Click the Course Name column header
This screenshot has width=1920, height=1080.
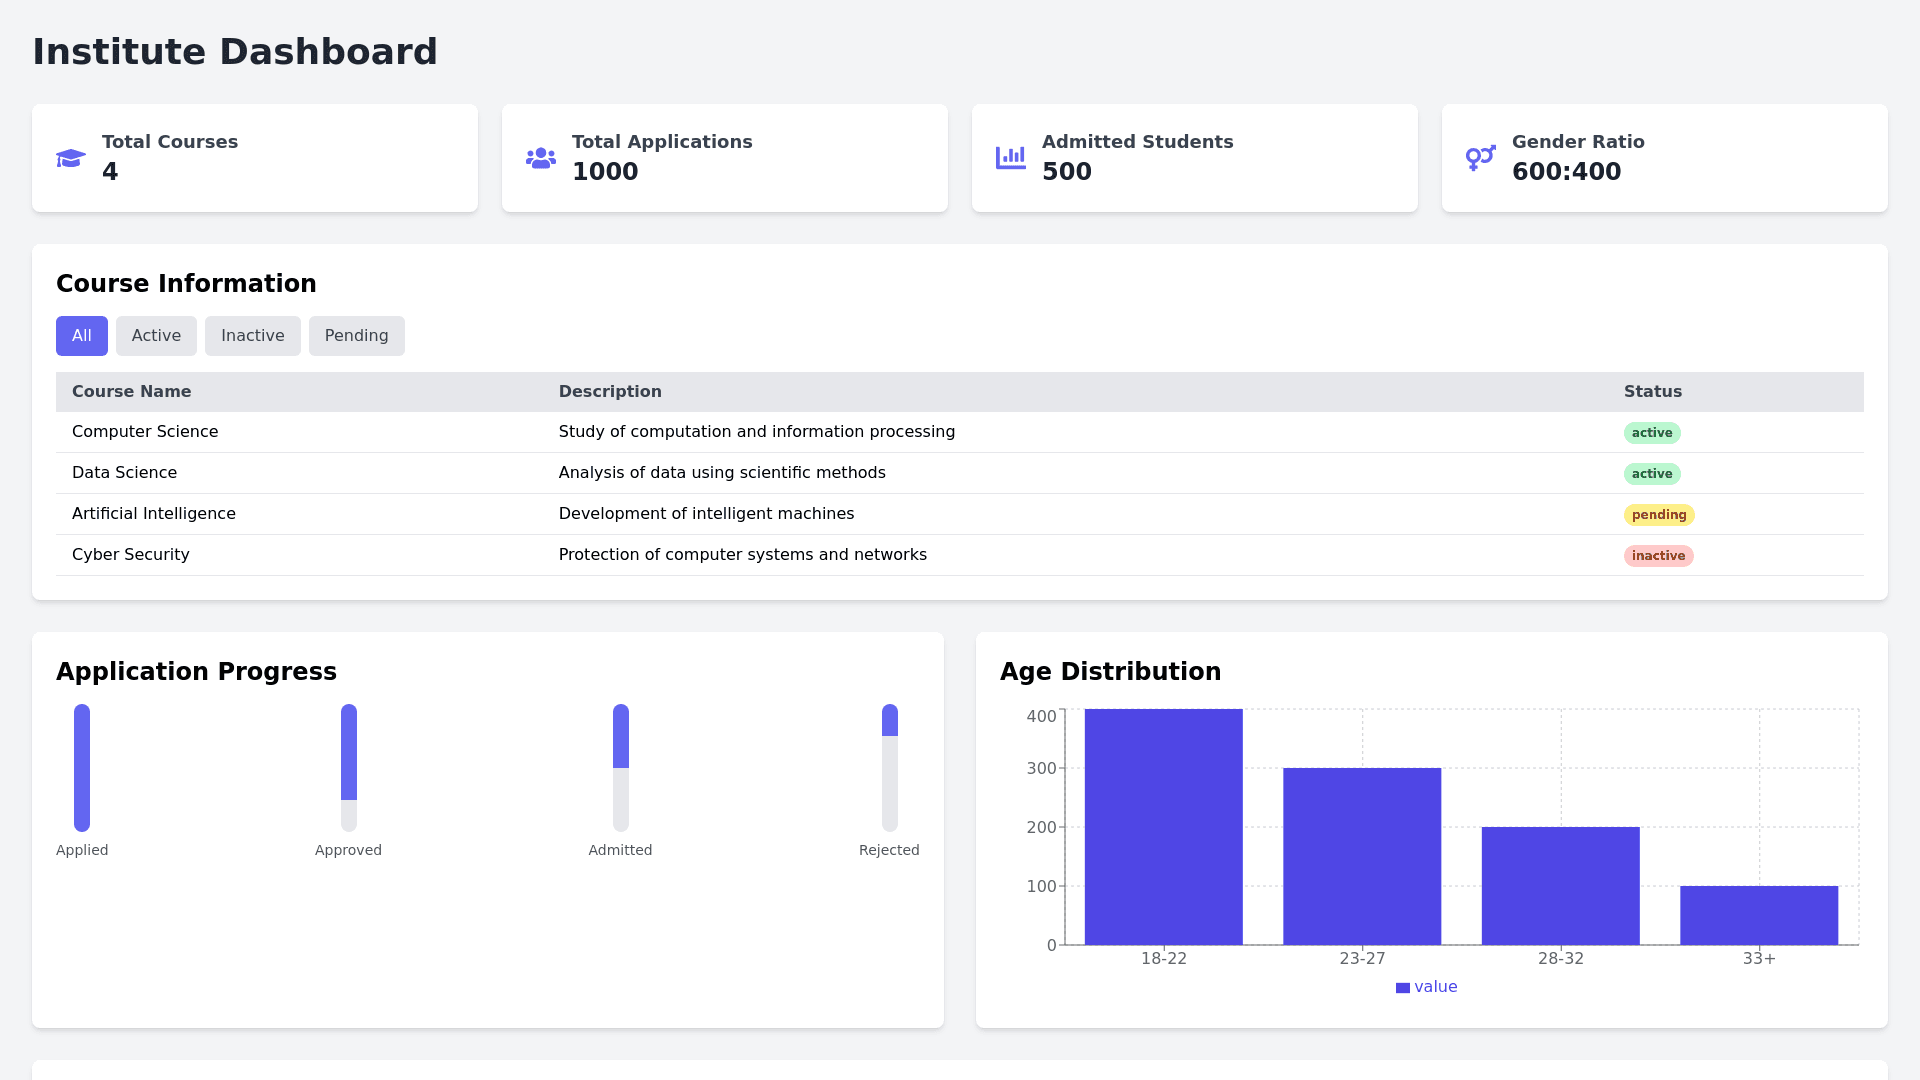pyautogui.click(x=131, y=392)
